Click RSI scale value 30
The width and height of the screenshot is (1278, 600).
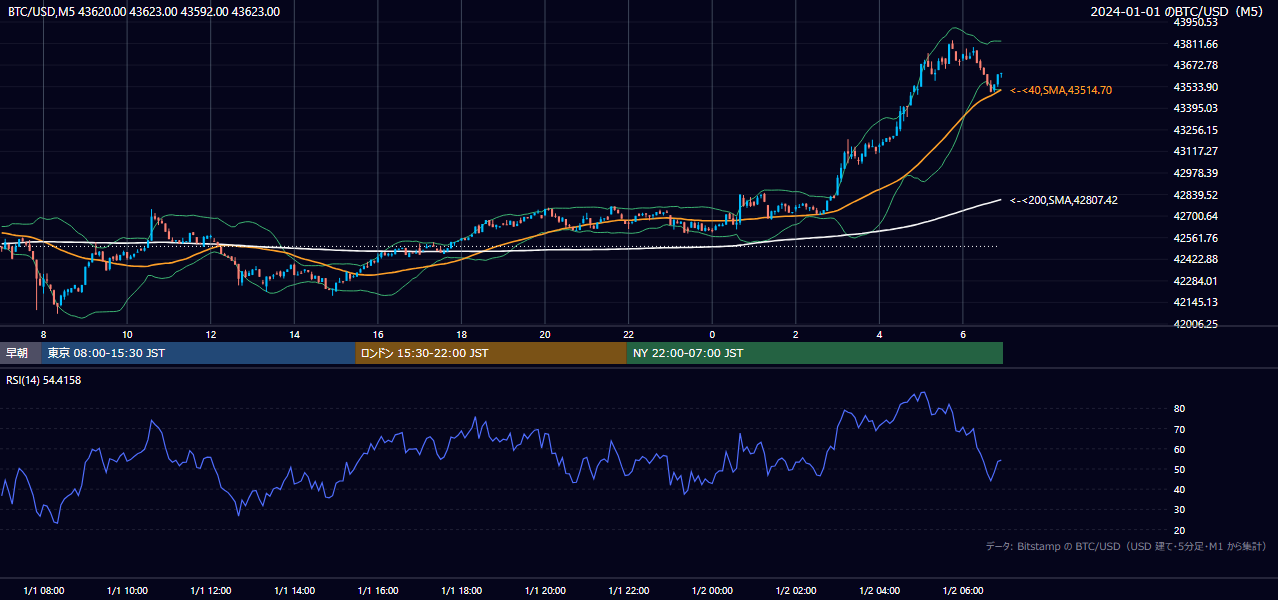click(1179, 510)
